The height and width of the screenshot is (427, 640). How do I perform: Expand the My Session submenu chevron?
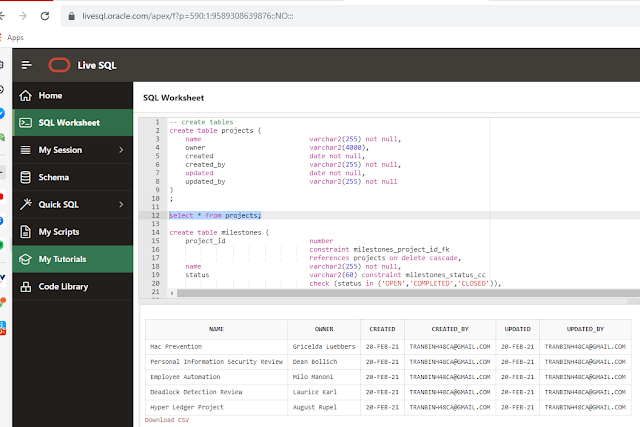121,150
